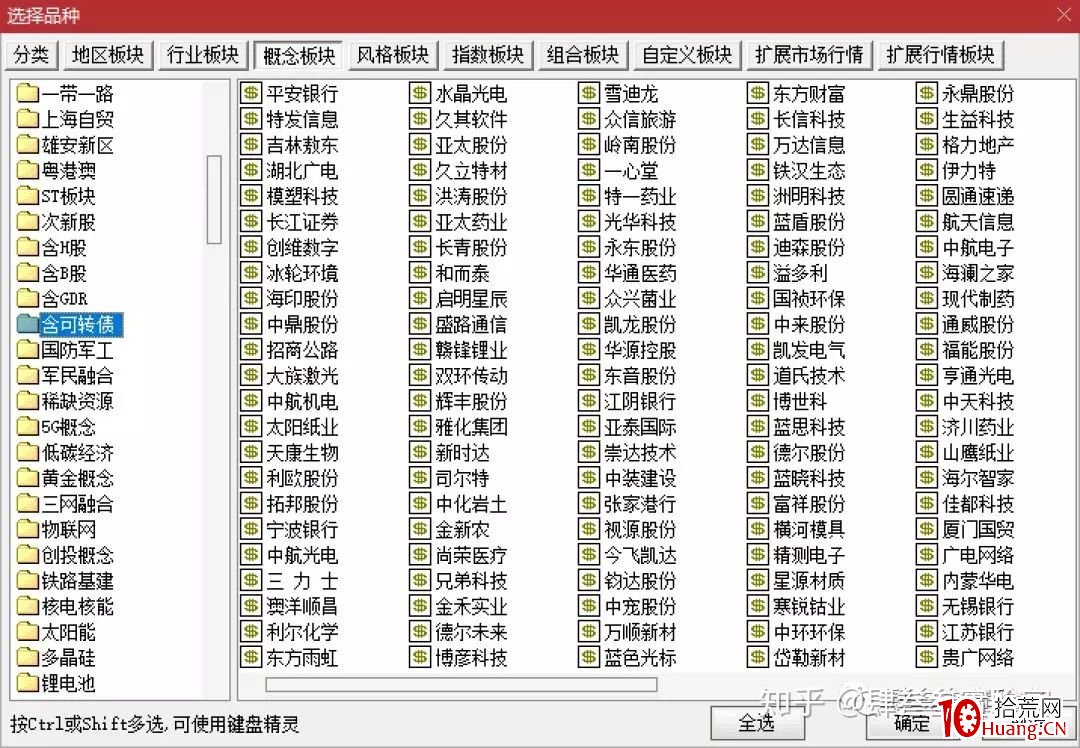Choose the 物联网 category

pos(68,529)
